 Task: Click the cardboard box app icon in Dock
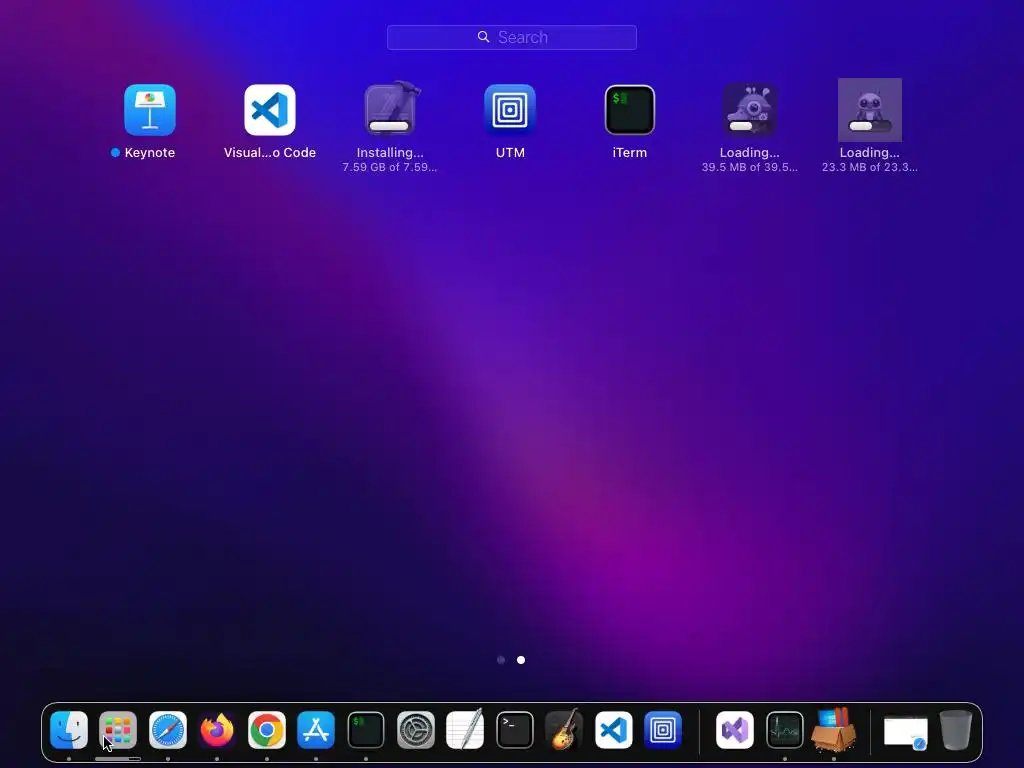(x=834, y=729)
